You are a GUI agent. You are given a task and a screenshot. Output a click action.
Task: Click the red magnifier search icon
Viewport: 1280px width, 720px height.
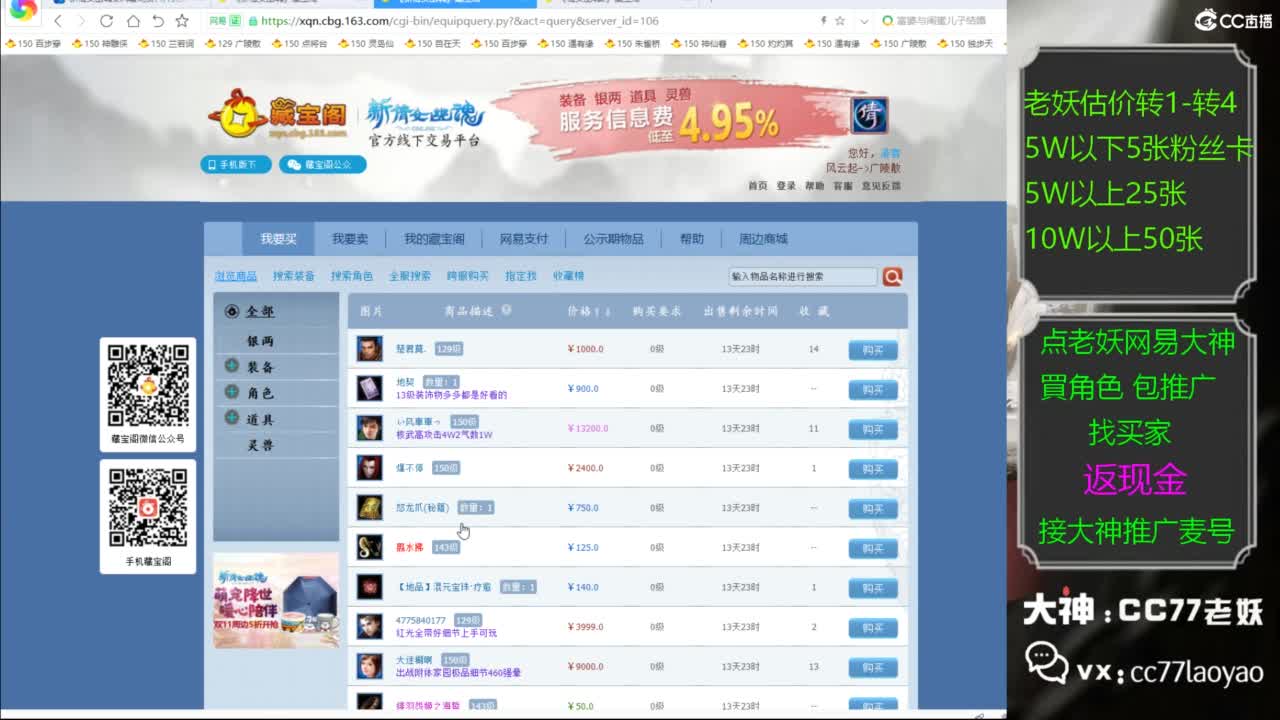click(x=893, y=276)
